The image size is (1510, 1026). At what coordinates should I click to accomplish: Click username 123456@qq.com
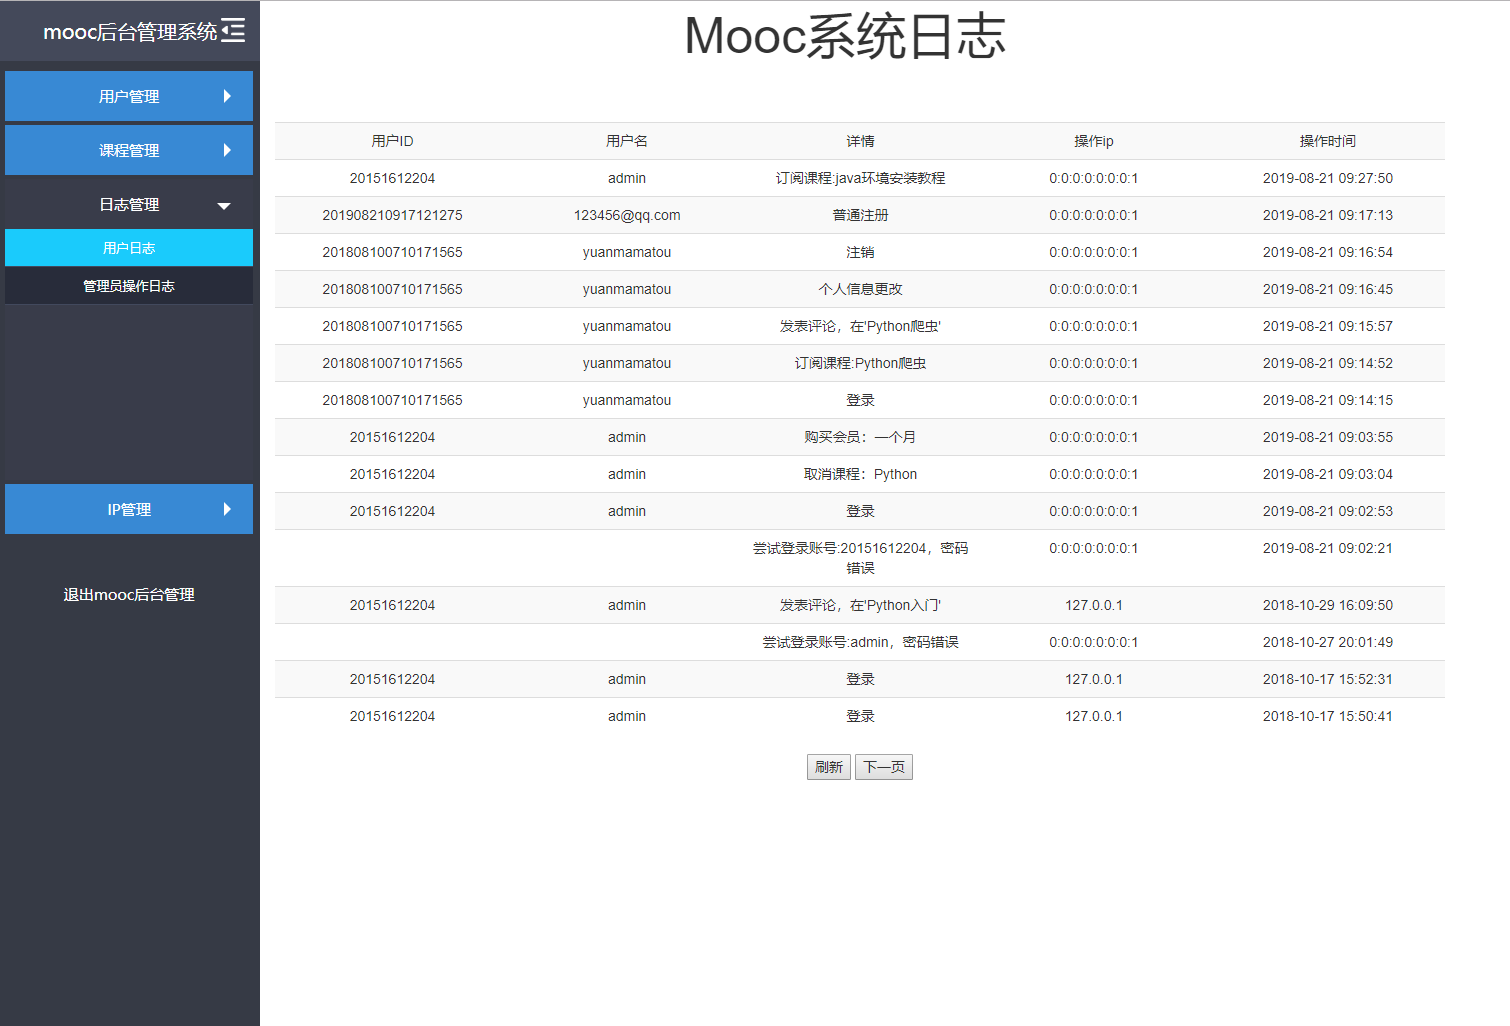[x=627, y=215]
